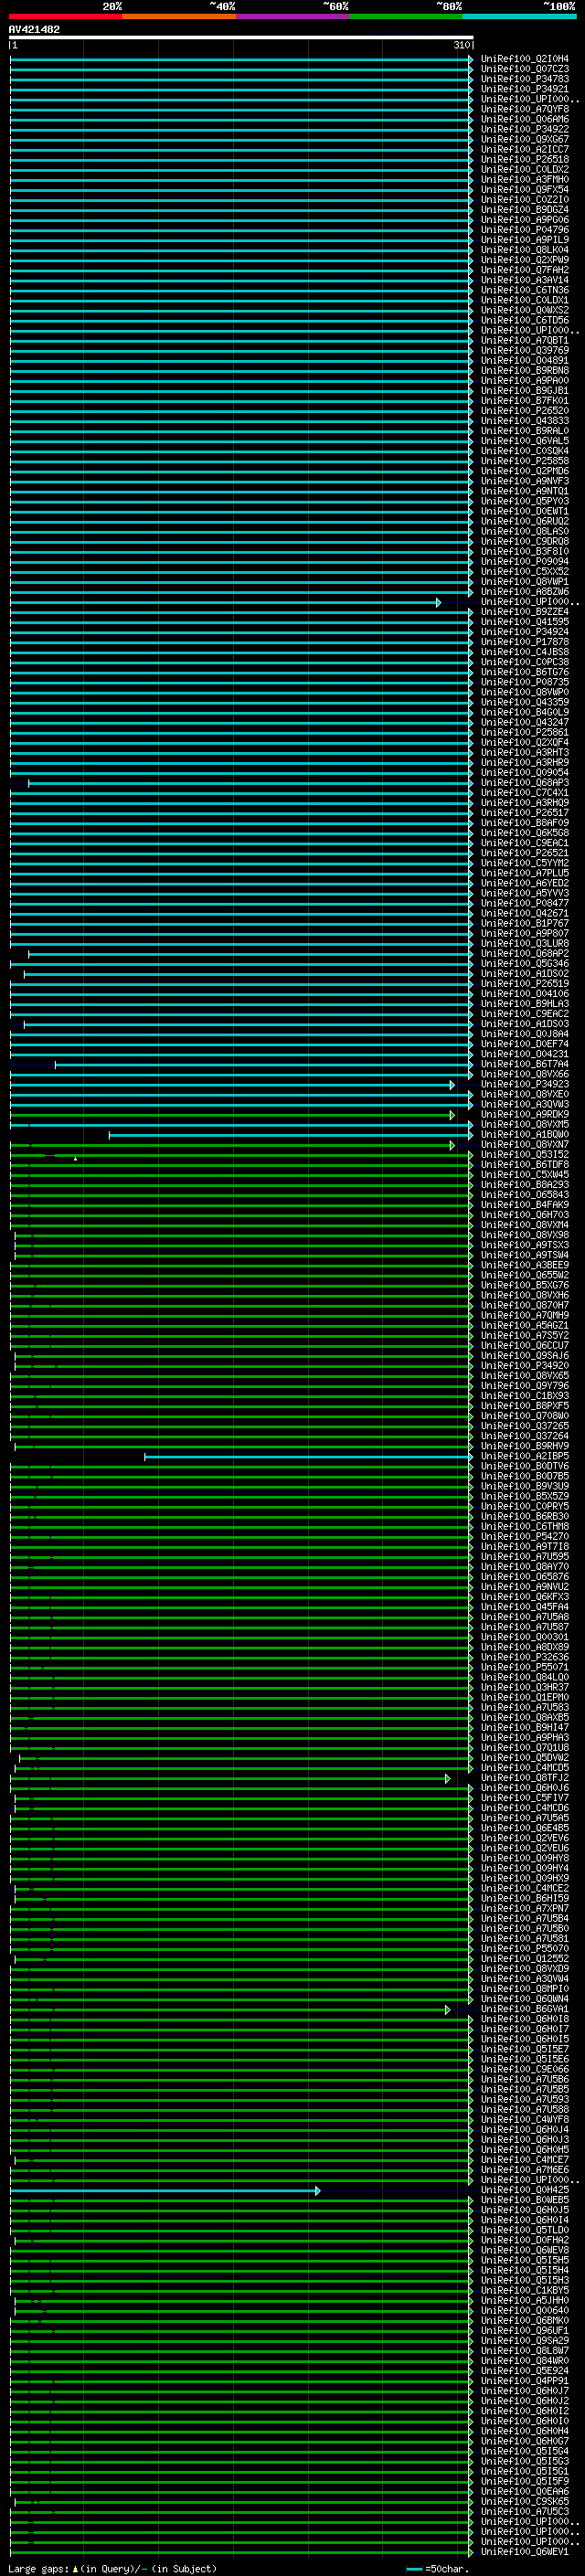Select UniRef100_C5YYM2 entry
The height and width of the screenshot is (2576, 585).
point(525,863)
